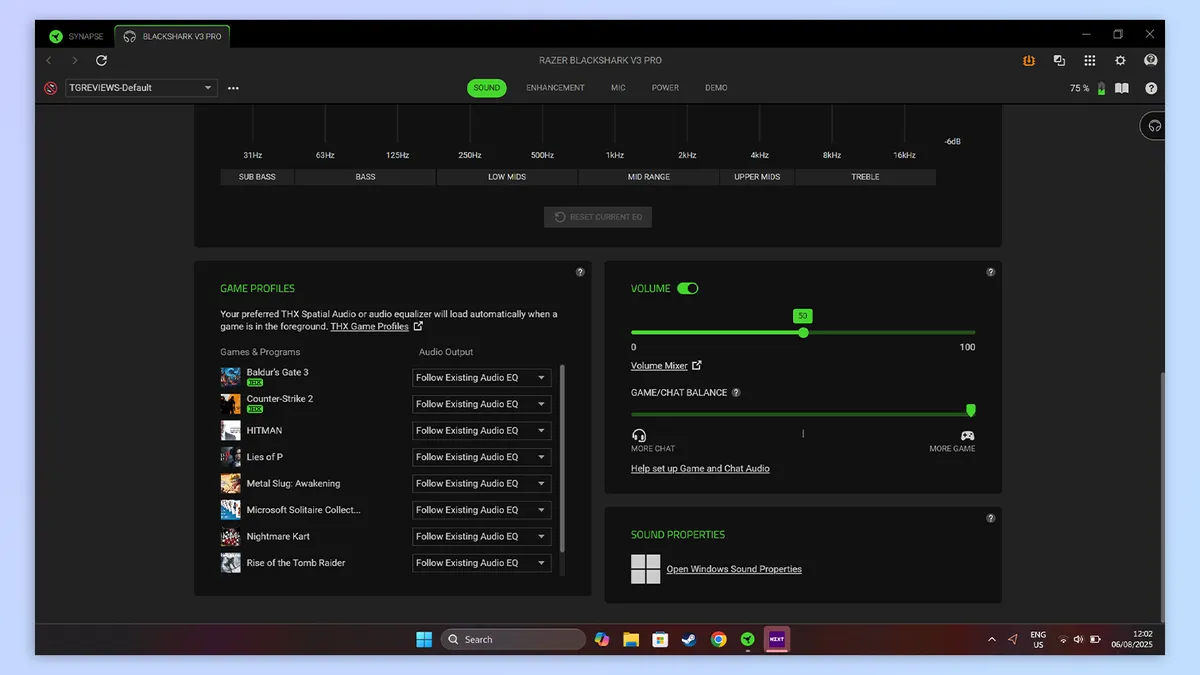Click the Windows Search box in the taskbar
This screenshot has height=675, width=1200.
click(x=513, y=639)
